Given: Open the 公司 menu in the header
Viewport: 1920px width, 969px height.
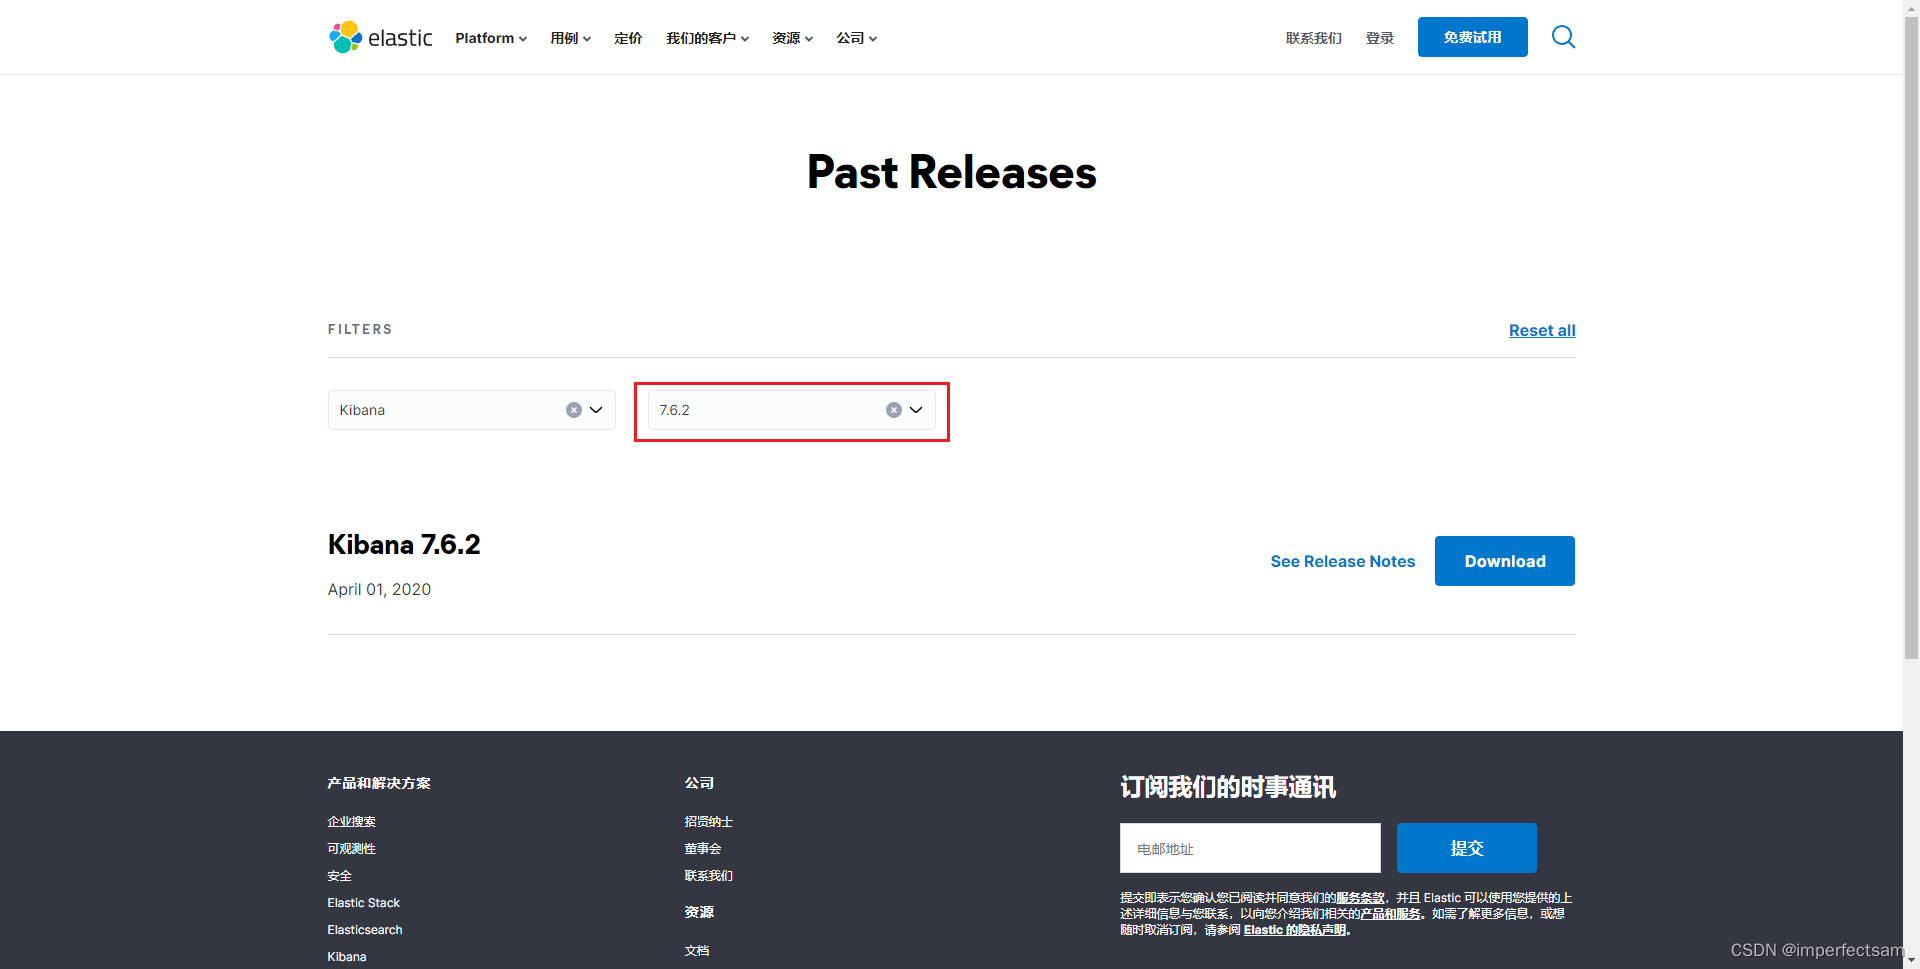Looking at the screenshot, I should [857, 38].
